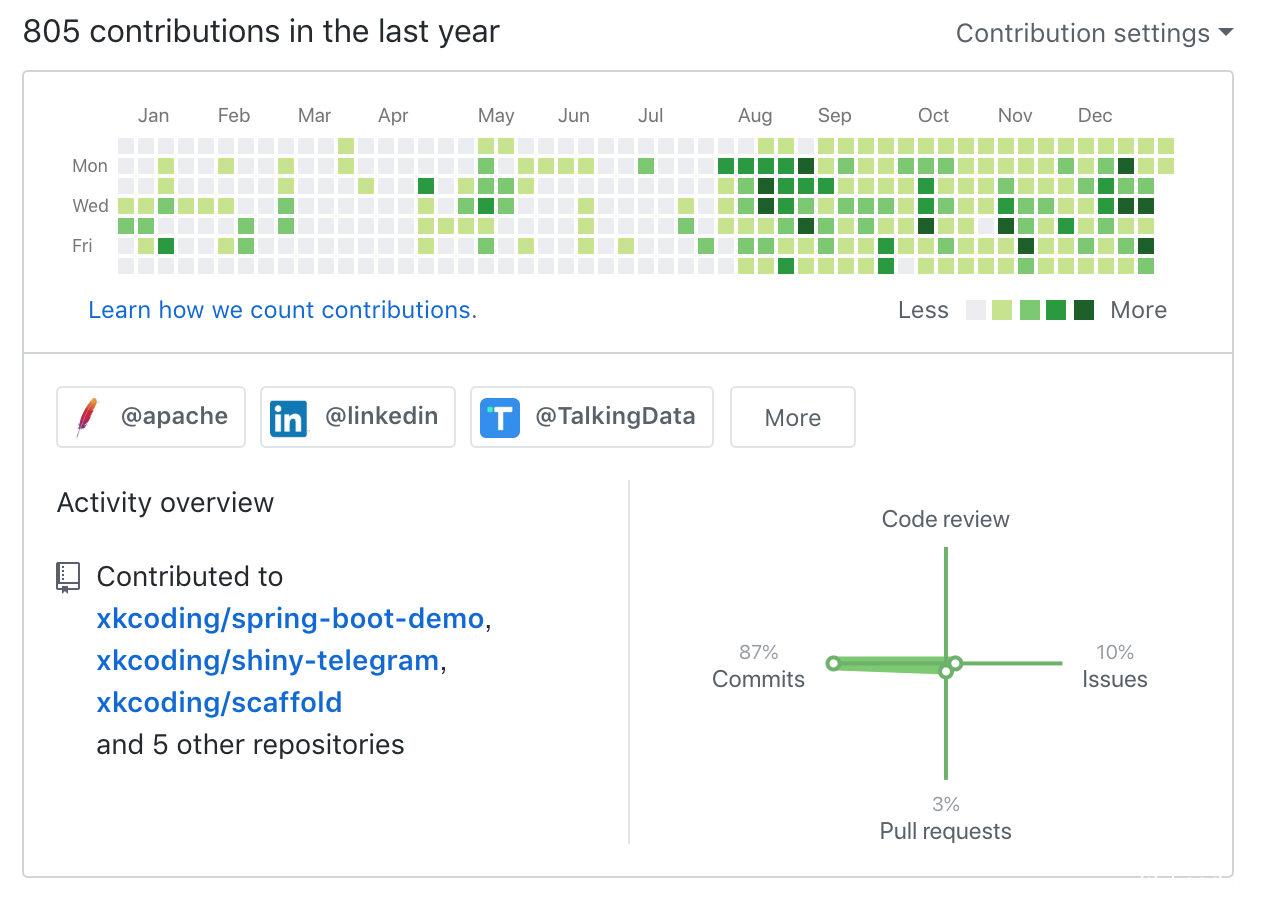Click the last contribution square in Monday row

tap(1166, 166)
